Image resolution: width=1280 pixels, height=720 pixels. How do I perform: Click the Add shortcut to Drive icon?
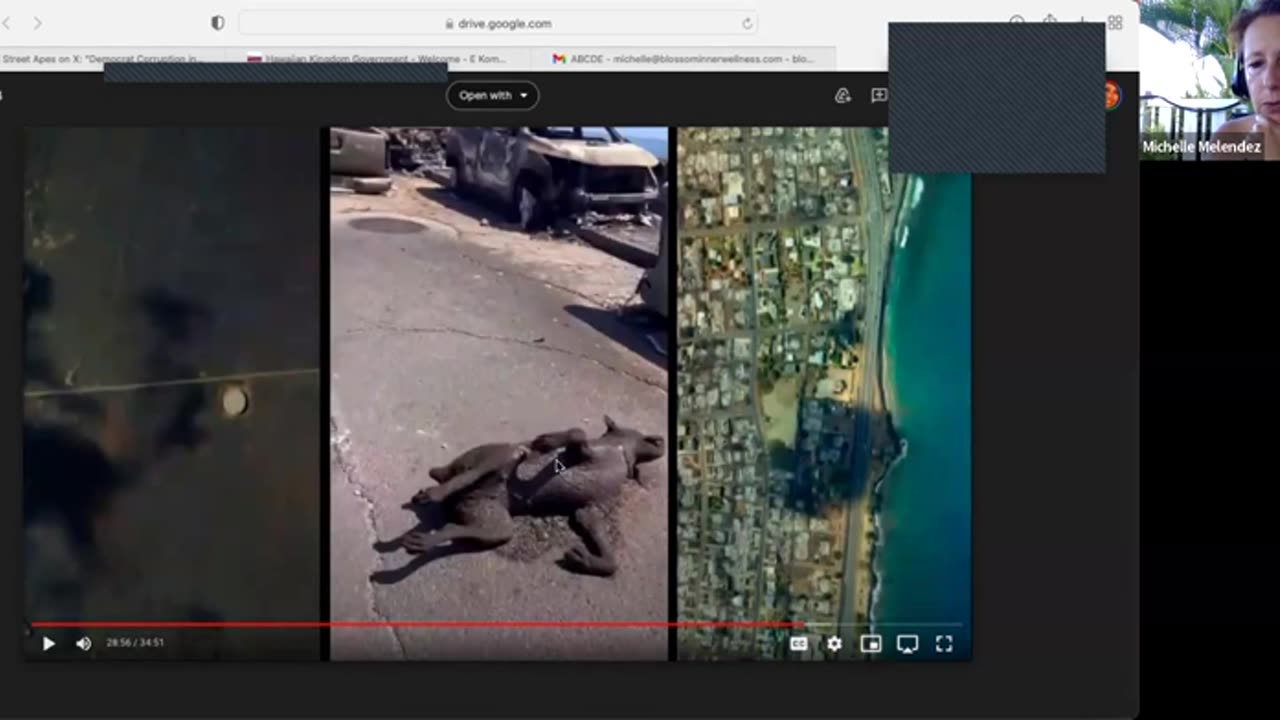tap(843, 95)
